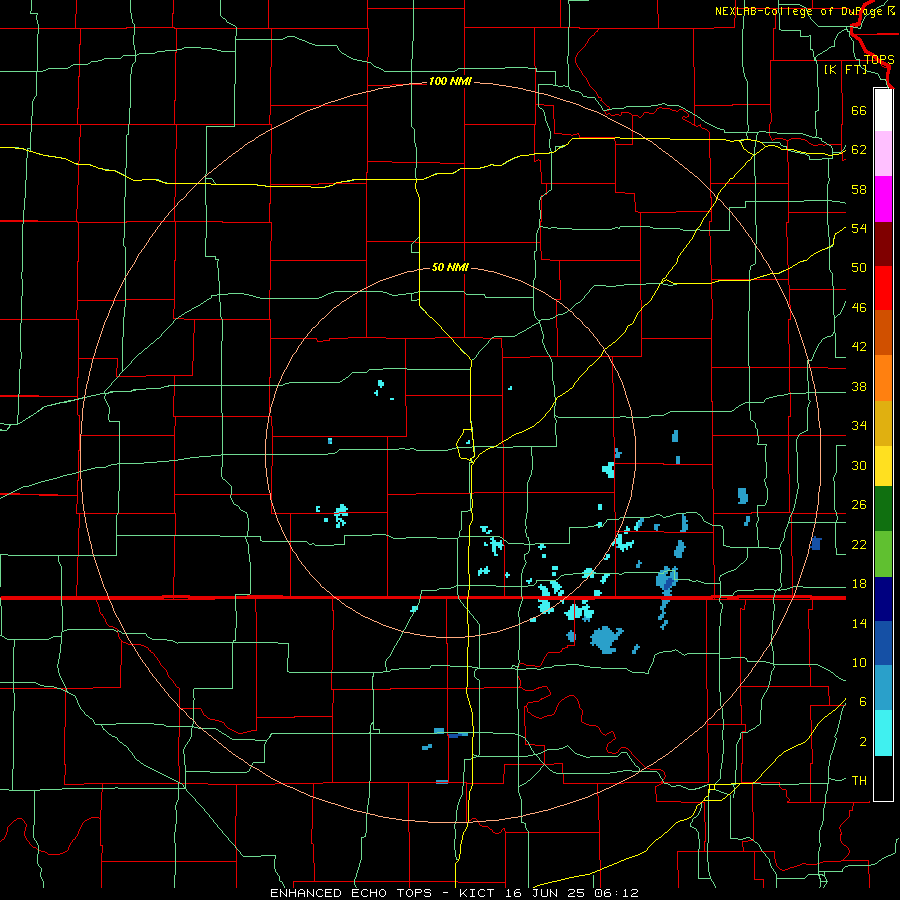Viewport: 900px width, 900px height.
Task: Click the black threshold swatch at scale bottom
Action: click(883, 778)
